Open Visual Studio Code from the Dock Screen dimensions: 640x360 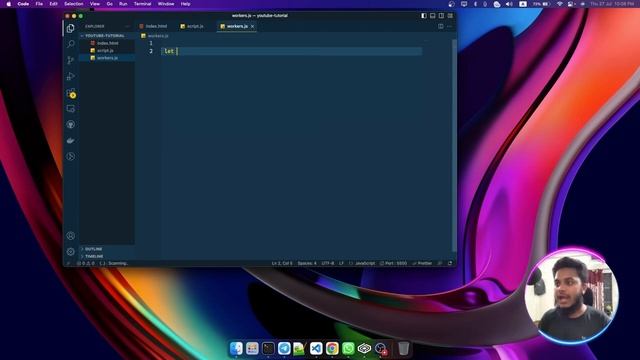(x=316, y=348)
